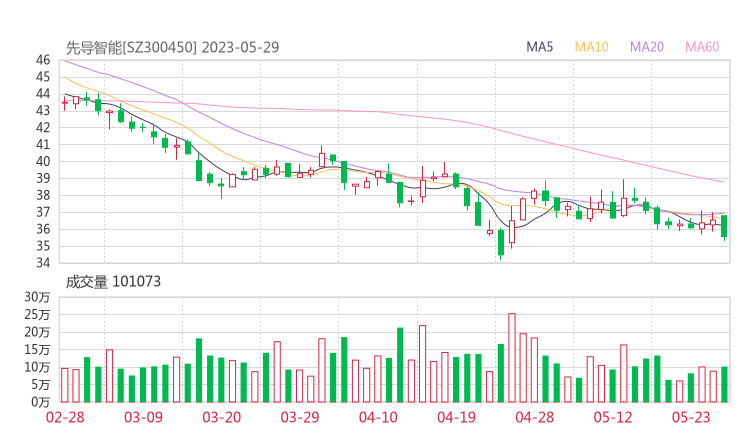Click the 03-20 date label
The height and width of the screenshot is (440, 740).
[x=222, y=417]
